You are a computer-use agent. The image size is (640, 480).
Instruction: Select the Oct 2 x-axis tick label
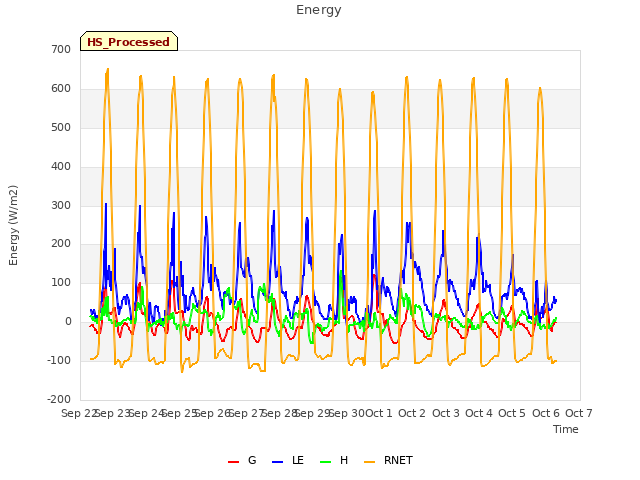pyautogui.click(x=412, y=413)
